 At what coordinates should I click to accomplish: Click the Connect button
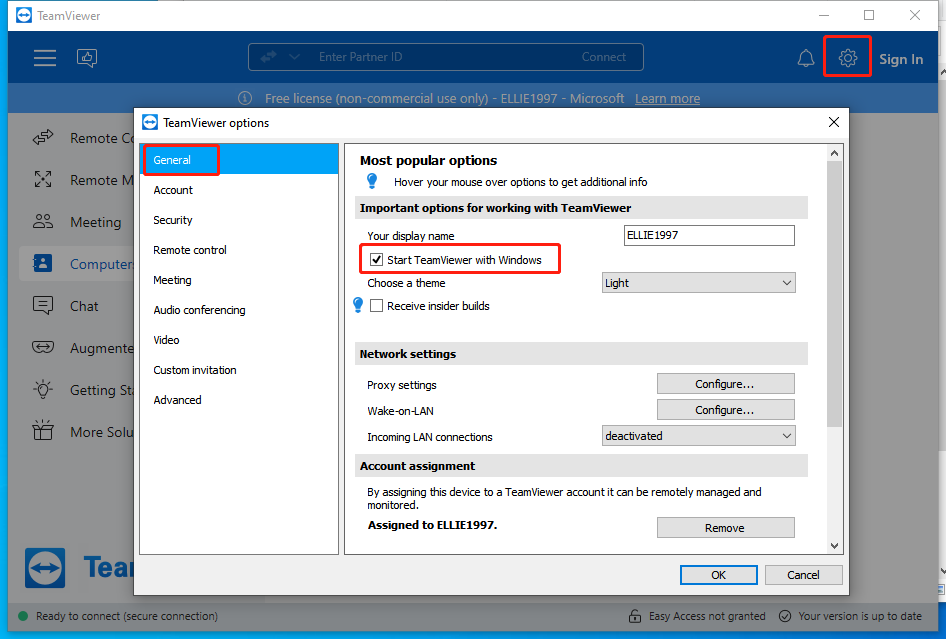tap(603, 57)
